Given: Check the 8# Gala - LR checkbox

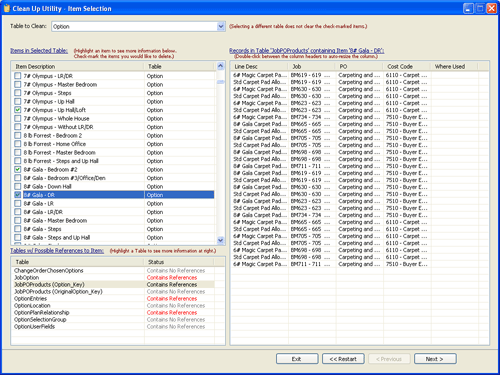Looking at the screenshot, I should pos(18,204).
